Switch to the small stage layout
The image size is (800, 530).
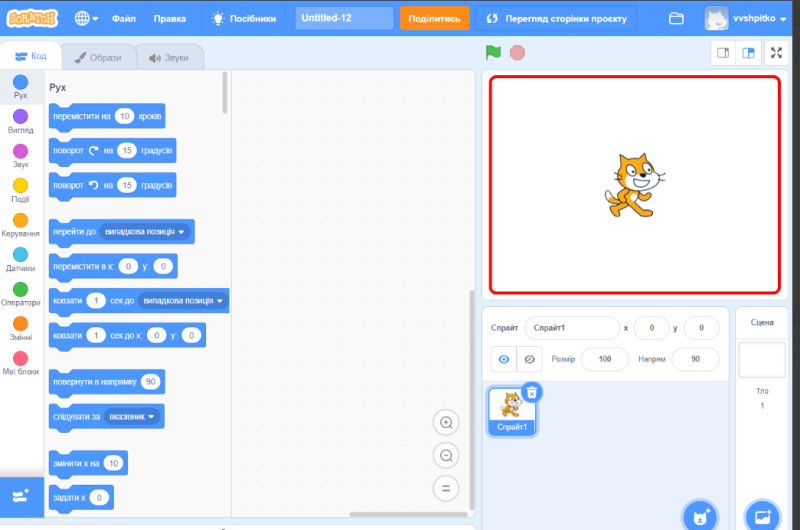[x=723, y=52]
